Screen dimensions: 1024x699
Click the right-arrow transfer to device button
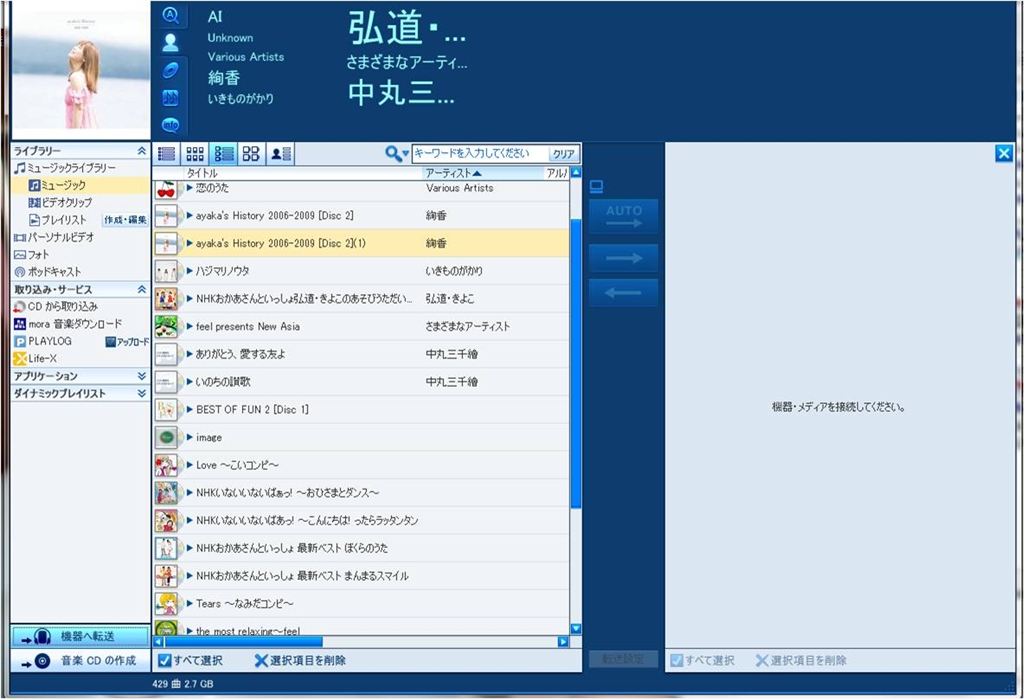pos(624,259)
